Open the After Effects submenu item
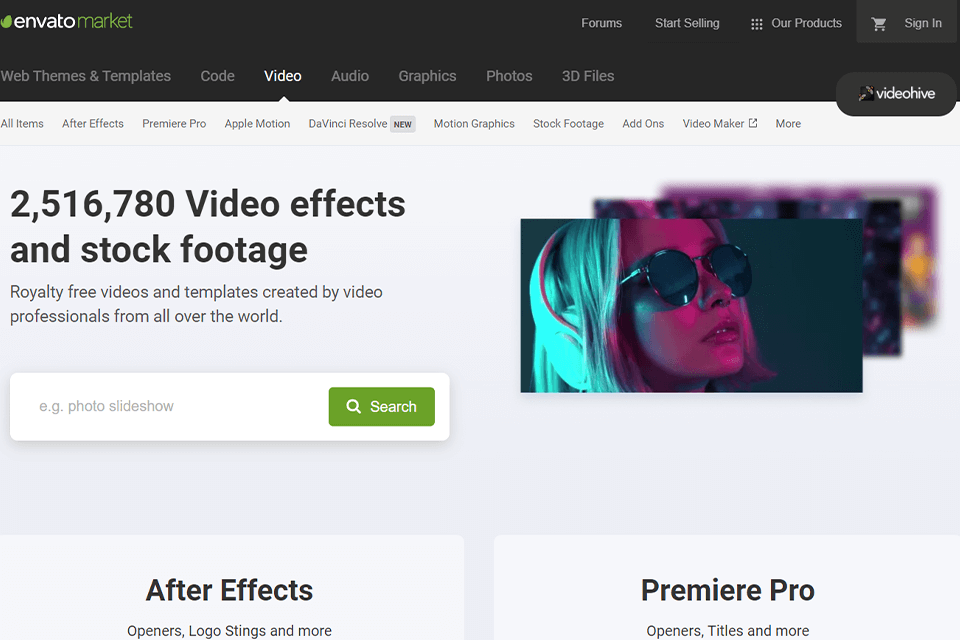Image resolution: width=960 pixels, height=640 pixels. coord(92,124)
